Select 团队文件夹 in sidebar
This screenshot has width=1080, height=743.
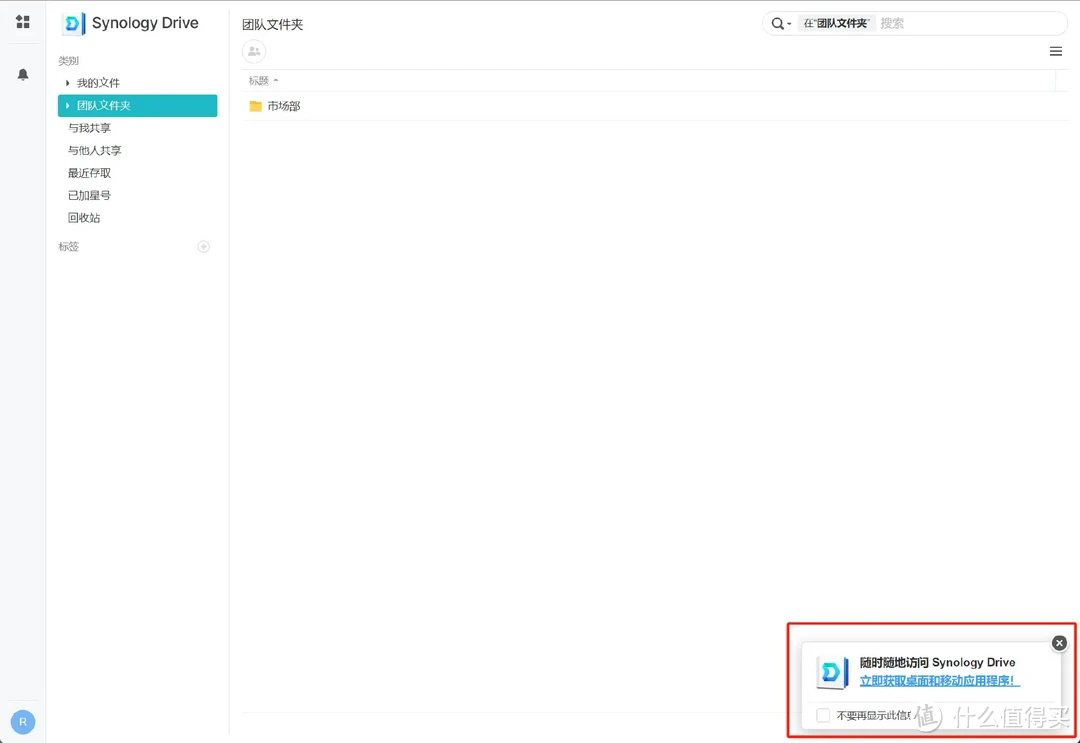tap(138, 105)
